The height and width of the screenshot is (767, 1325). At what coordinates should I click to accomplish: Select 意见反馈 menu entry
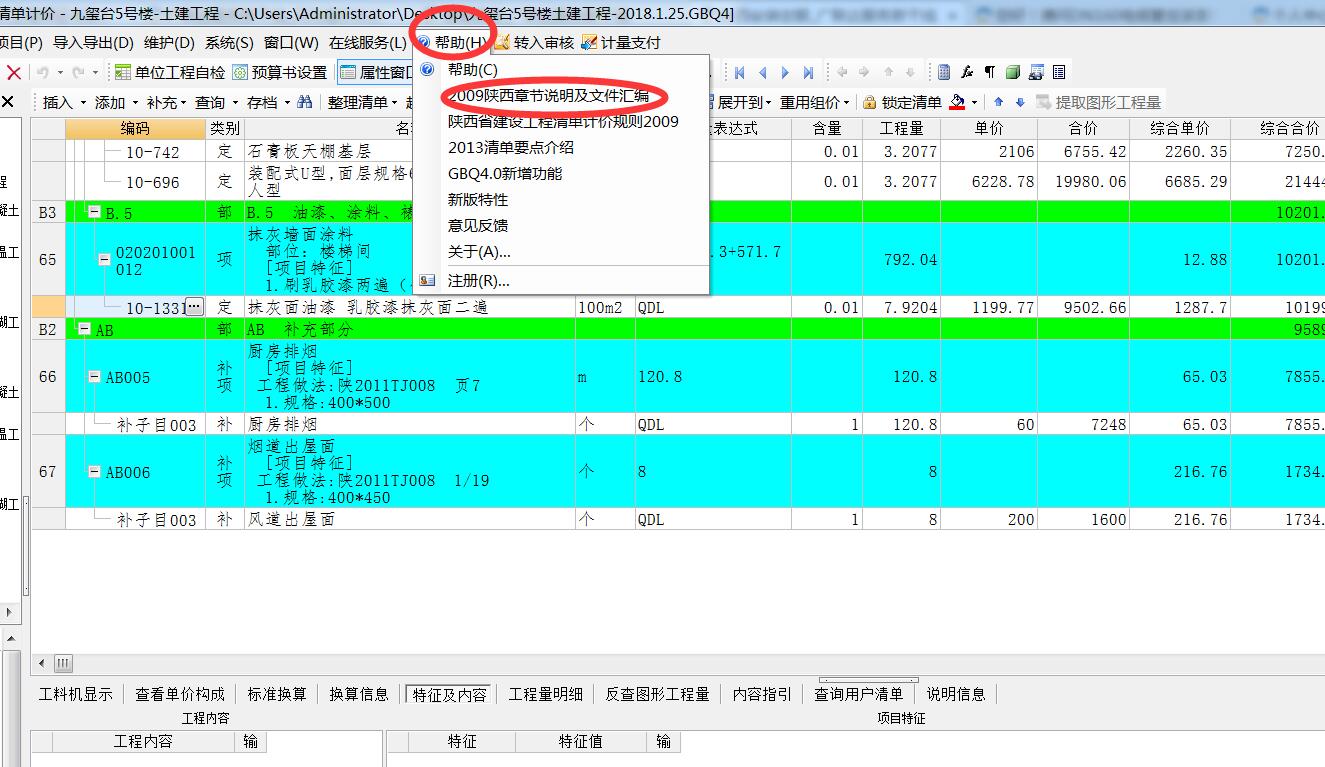(561, 225)
